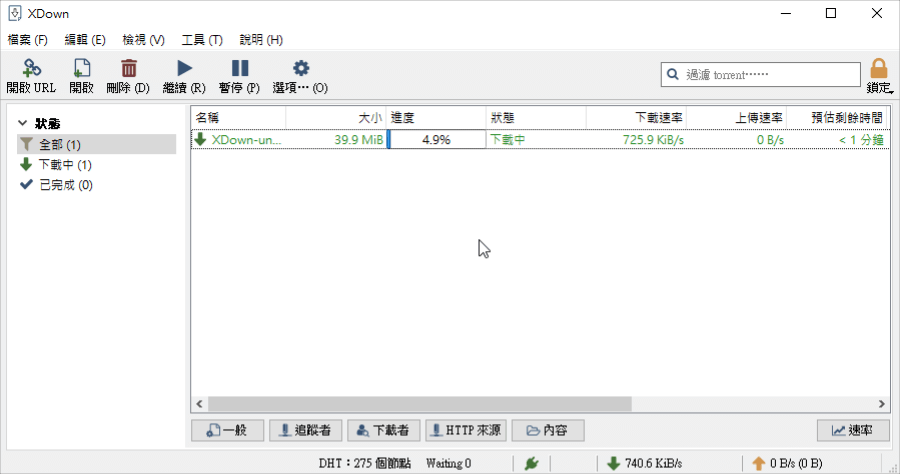Click the connection status plug icon

532,463
